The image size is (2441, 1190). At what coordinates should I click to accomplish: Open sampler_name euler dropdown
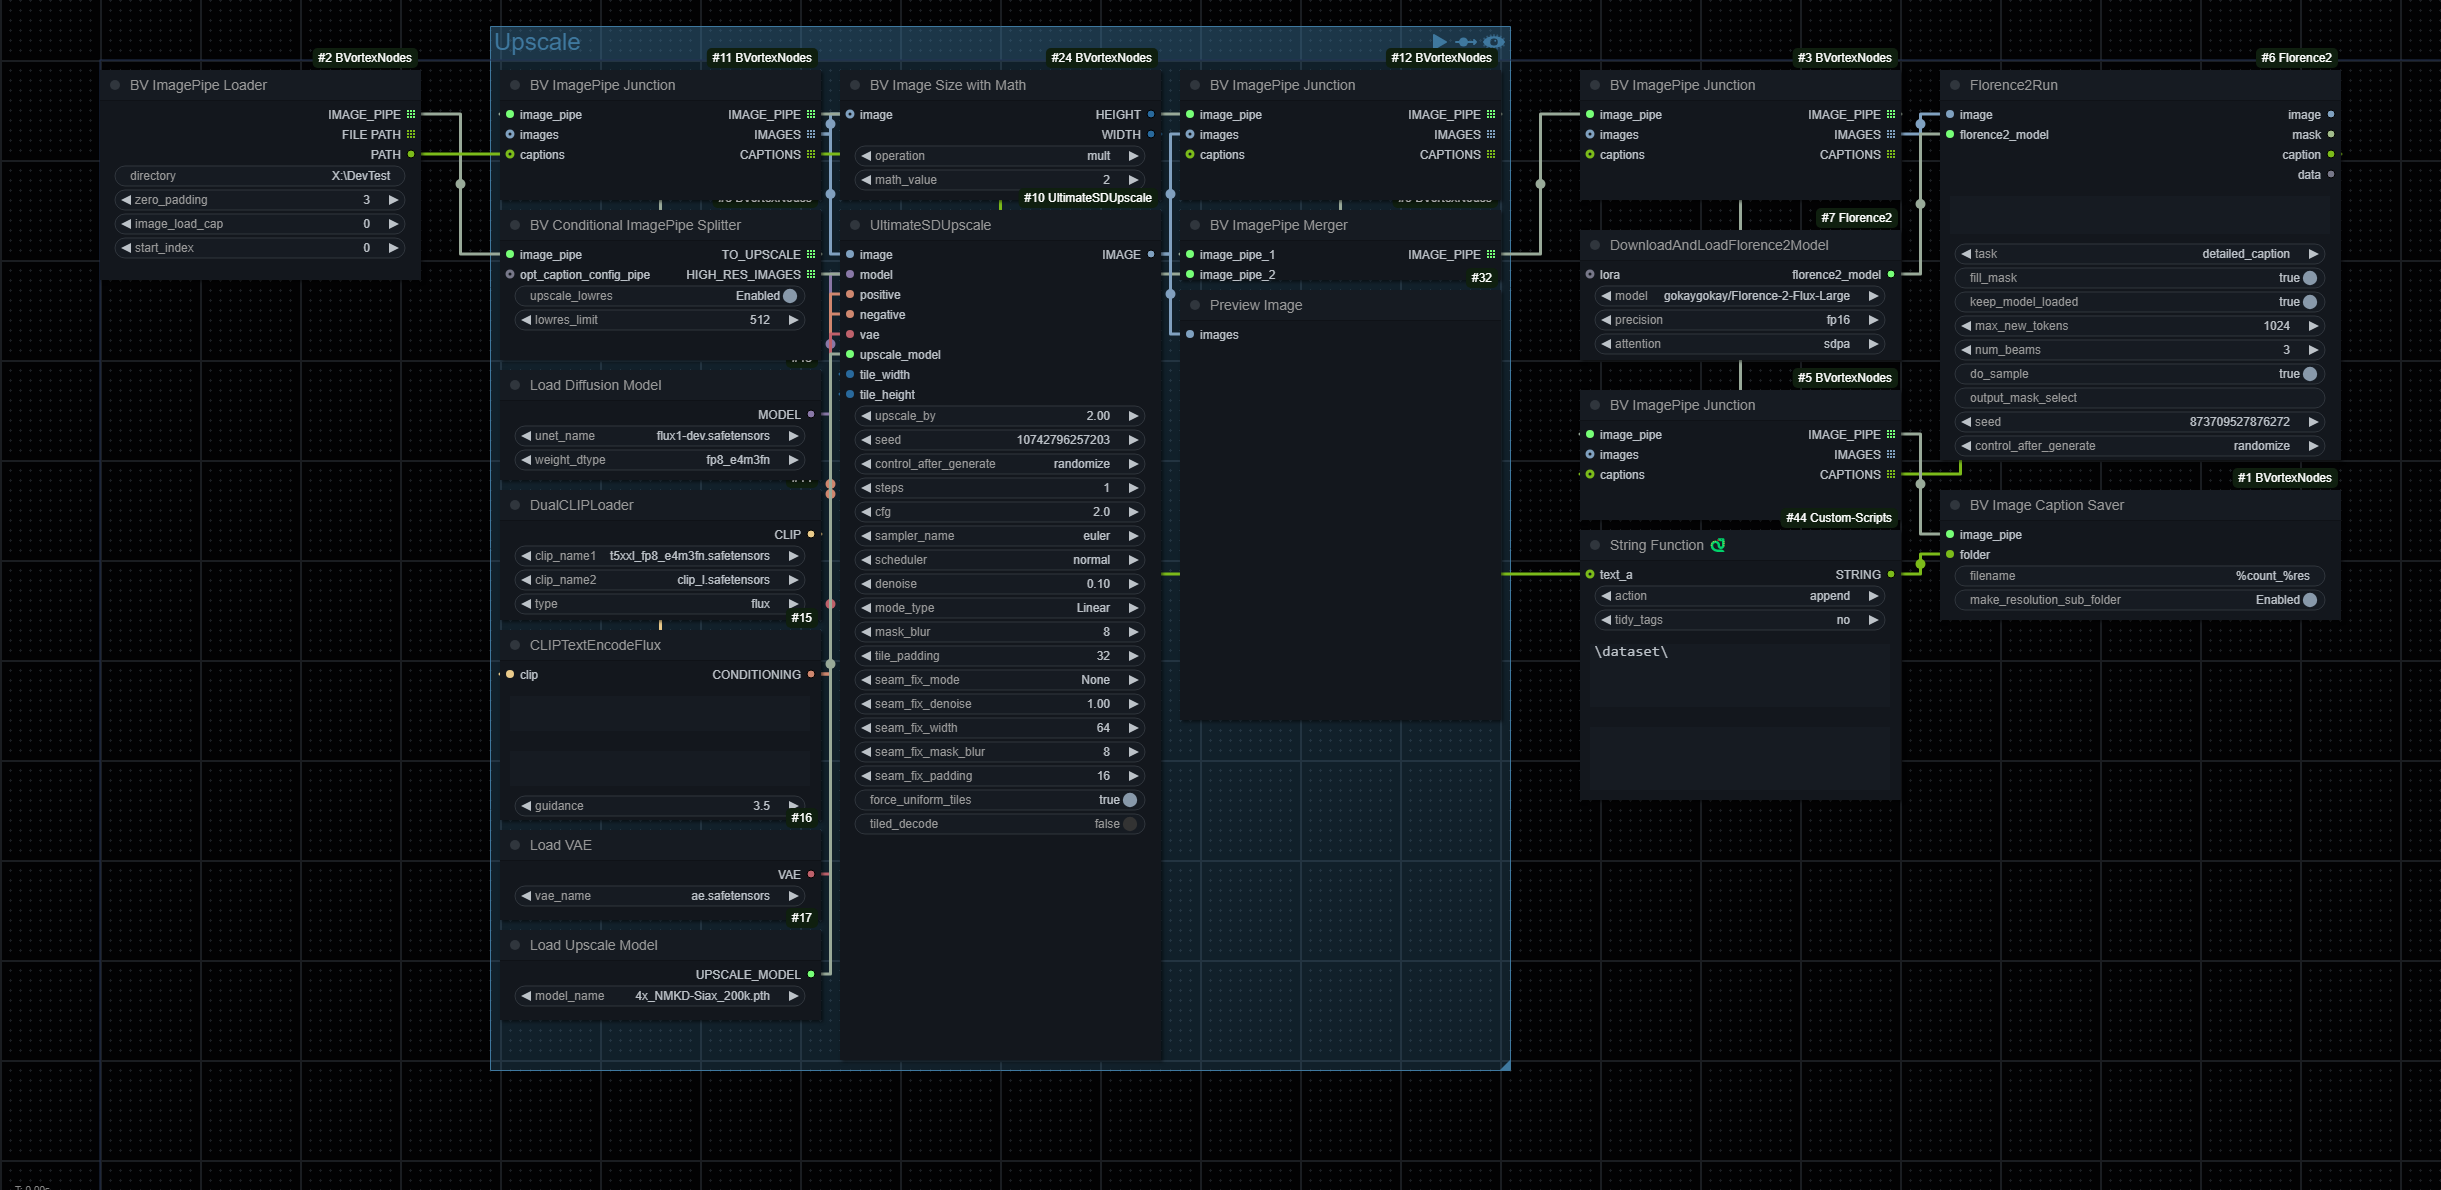click(x=1000, y=536)
